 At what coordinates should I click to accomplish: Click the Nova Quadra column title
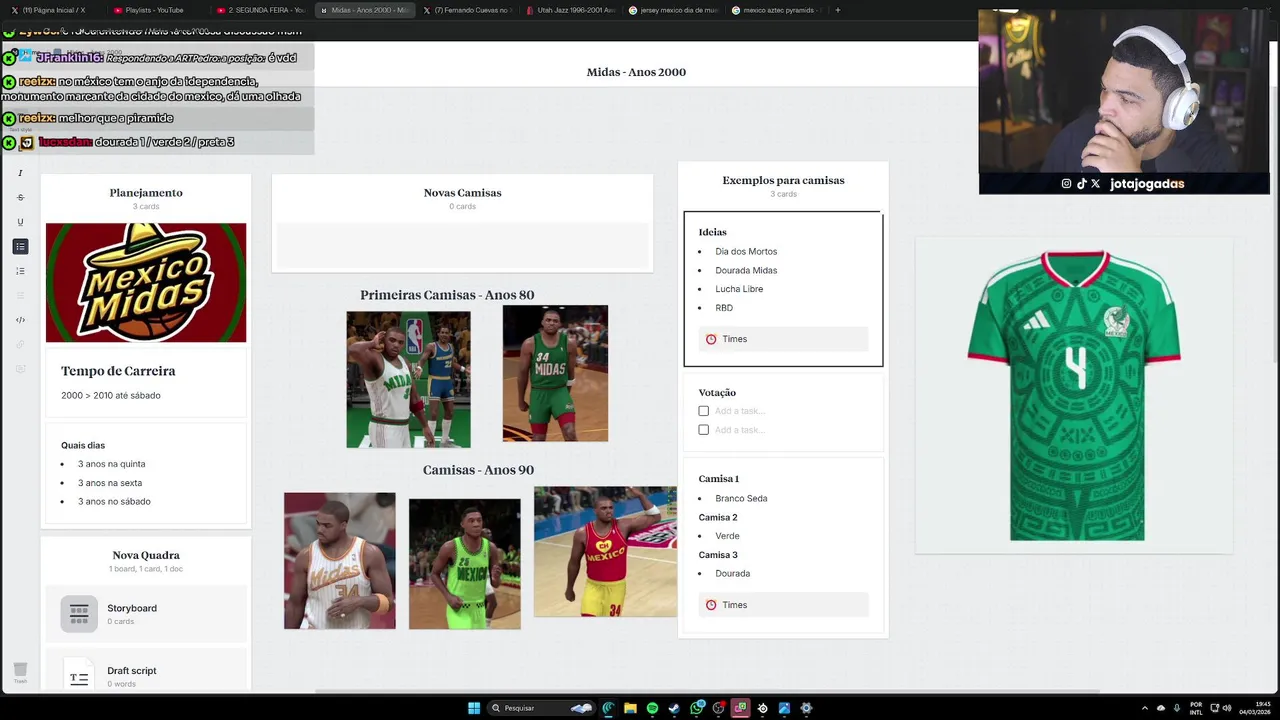point(146,555)
